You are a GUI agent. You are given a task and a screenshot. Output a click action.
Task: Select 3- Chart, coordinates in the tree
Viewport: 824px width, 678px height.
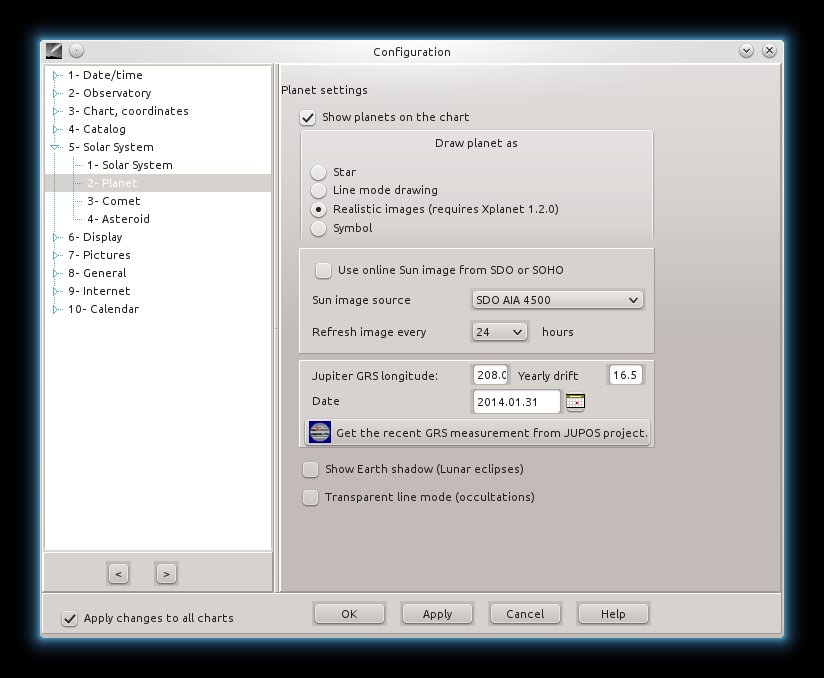[128, 111]
